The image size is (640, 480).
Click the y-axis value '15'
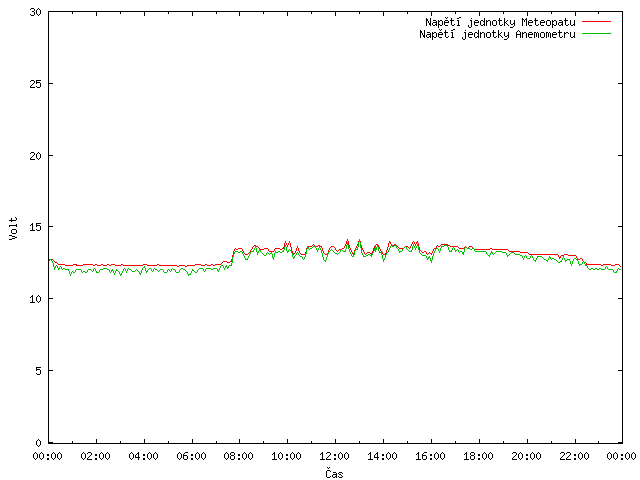(x=36, y=227)
